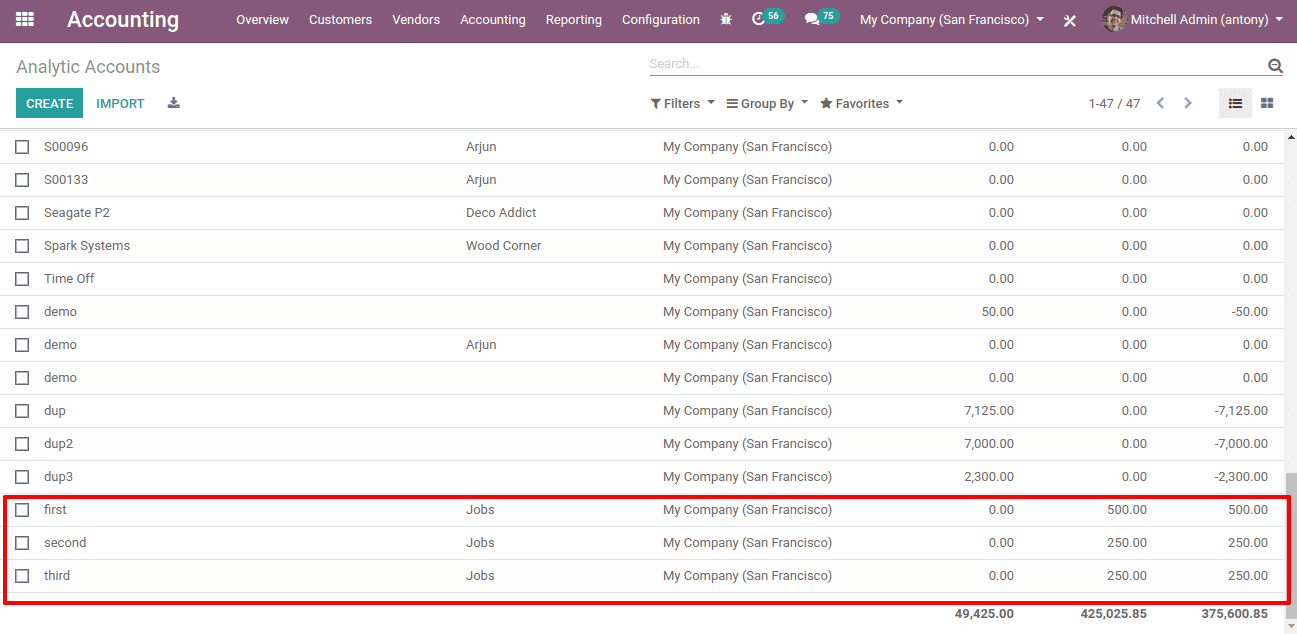Open the dup3 analytic account
Screen dimensions: 1297x634
58,477
